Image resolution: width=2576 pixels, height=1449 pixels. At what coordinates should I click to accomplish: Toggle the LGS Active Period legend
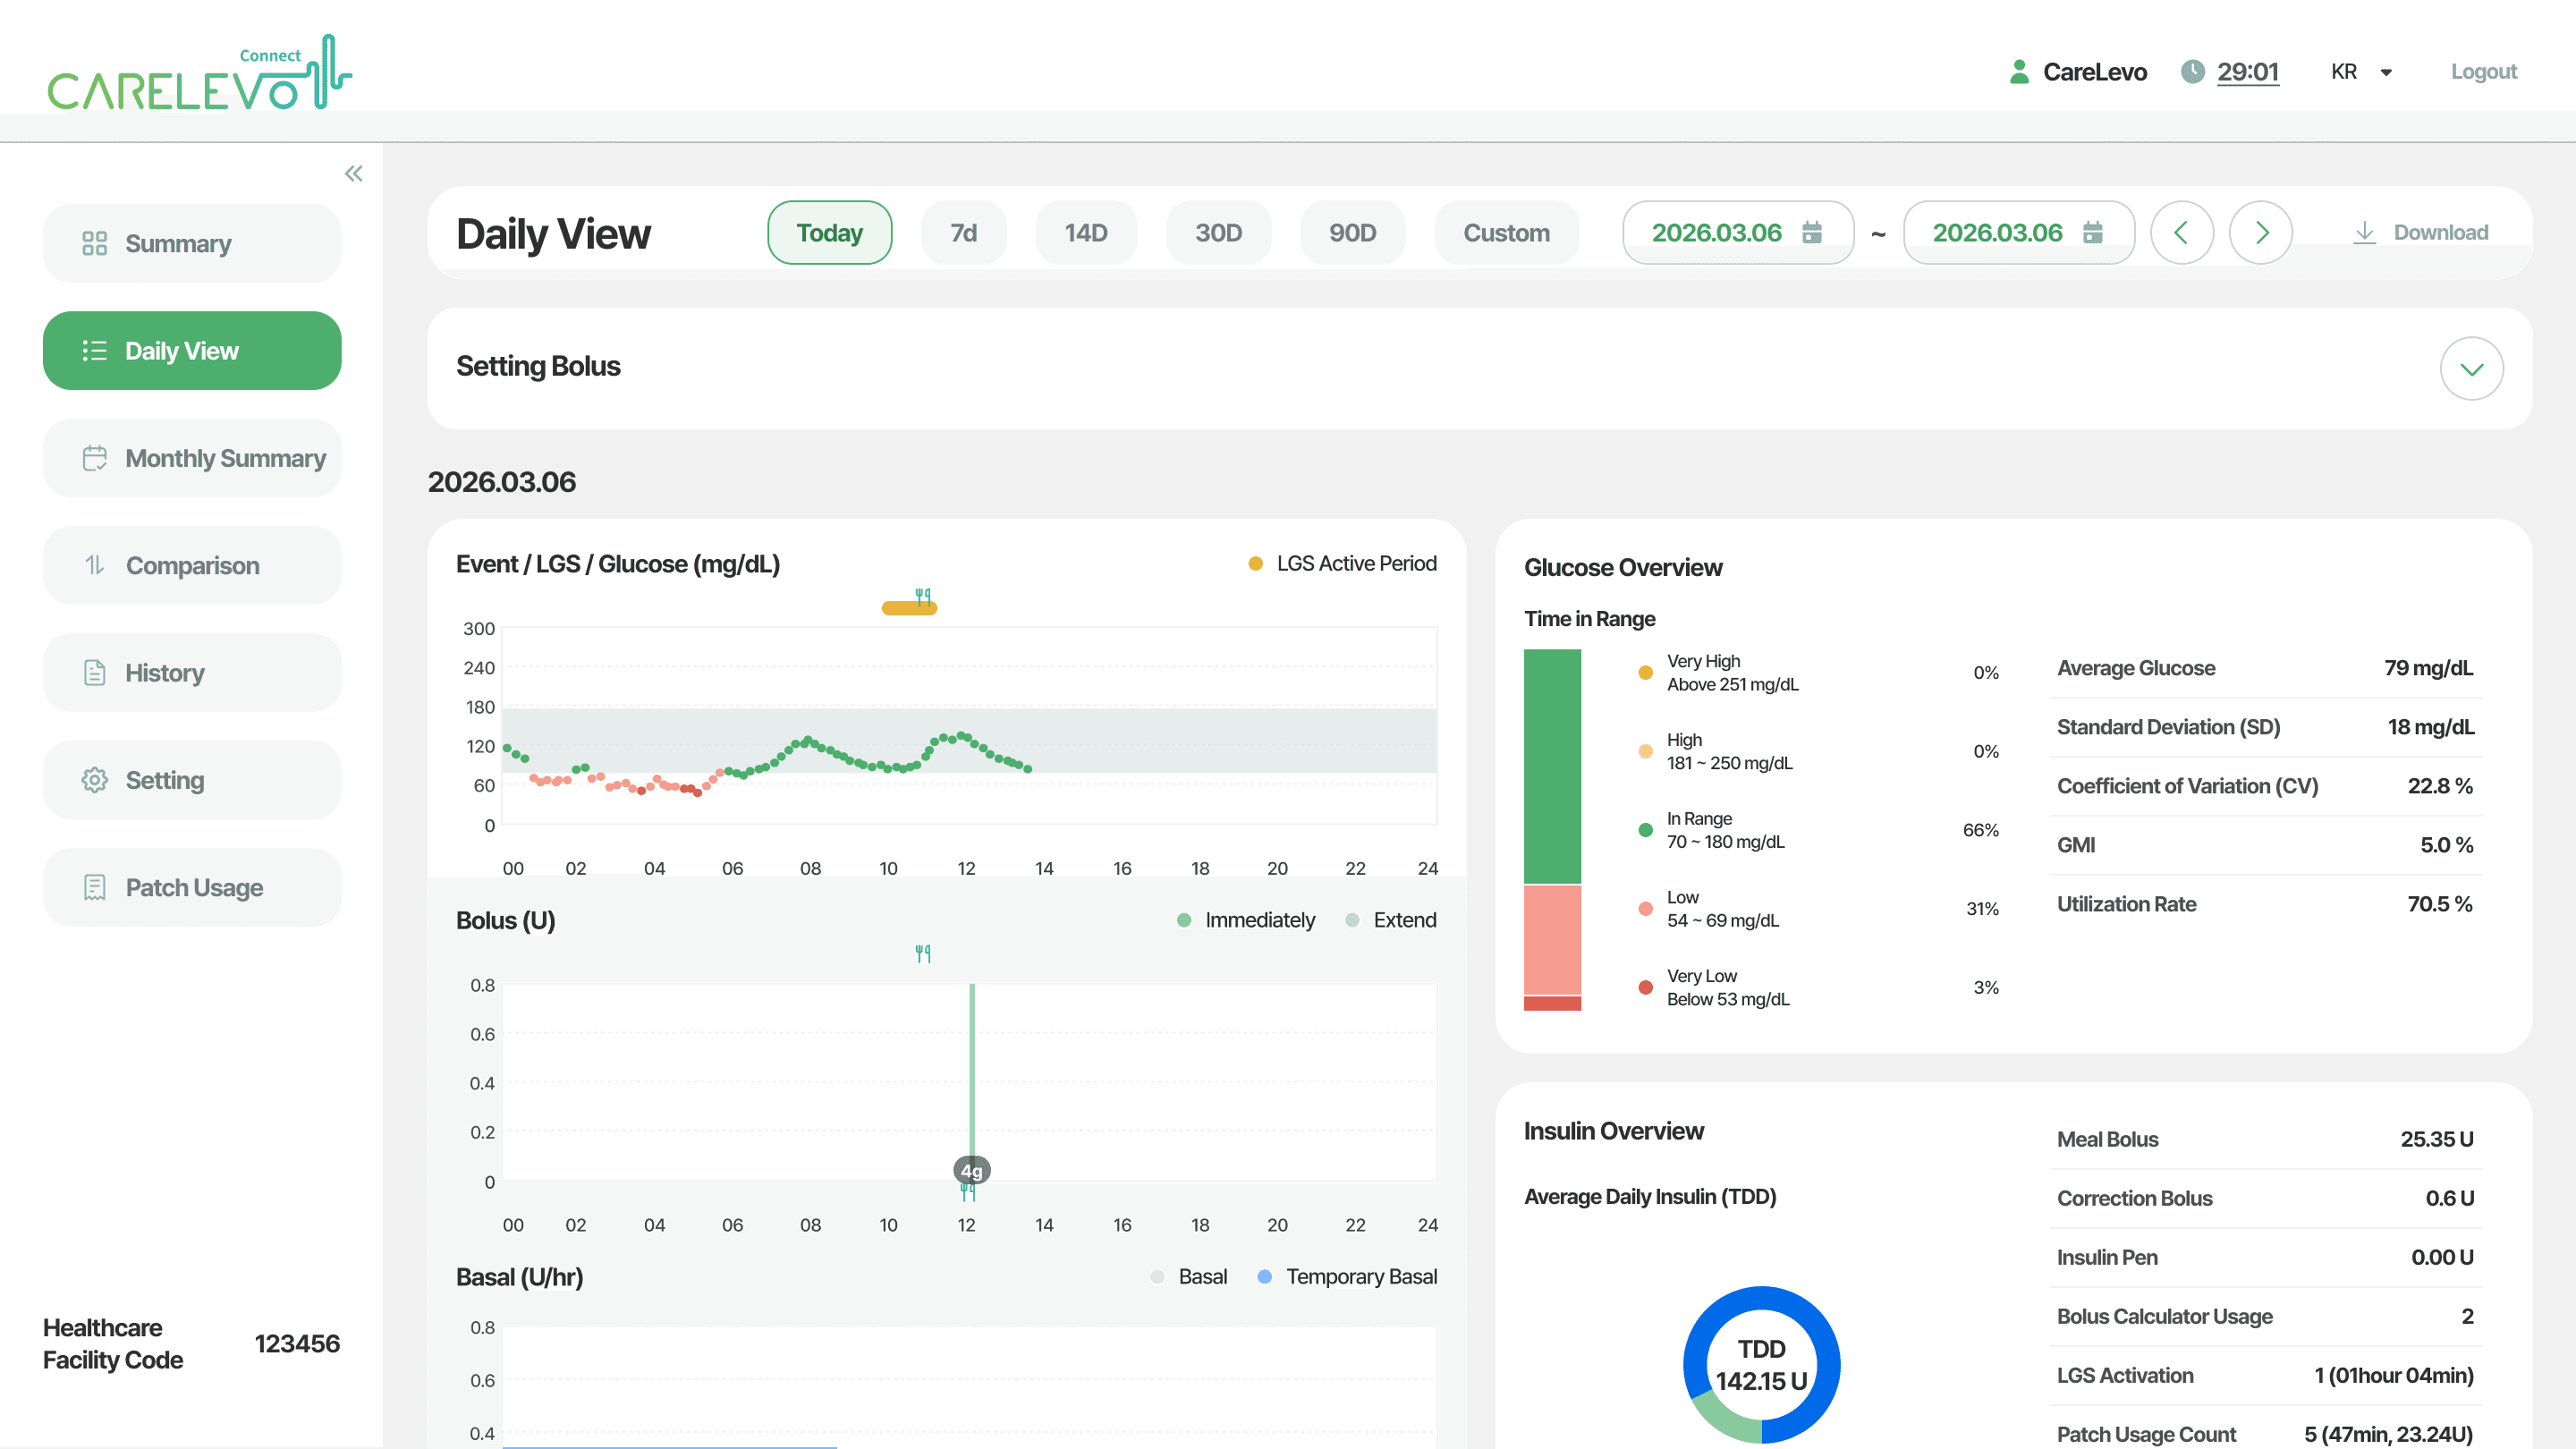(1342, 564)
